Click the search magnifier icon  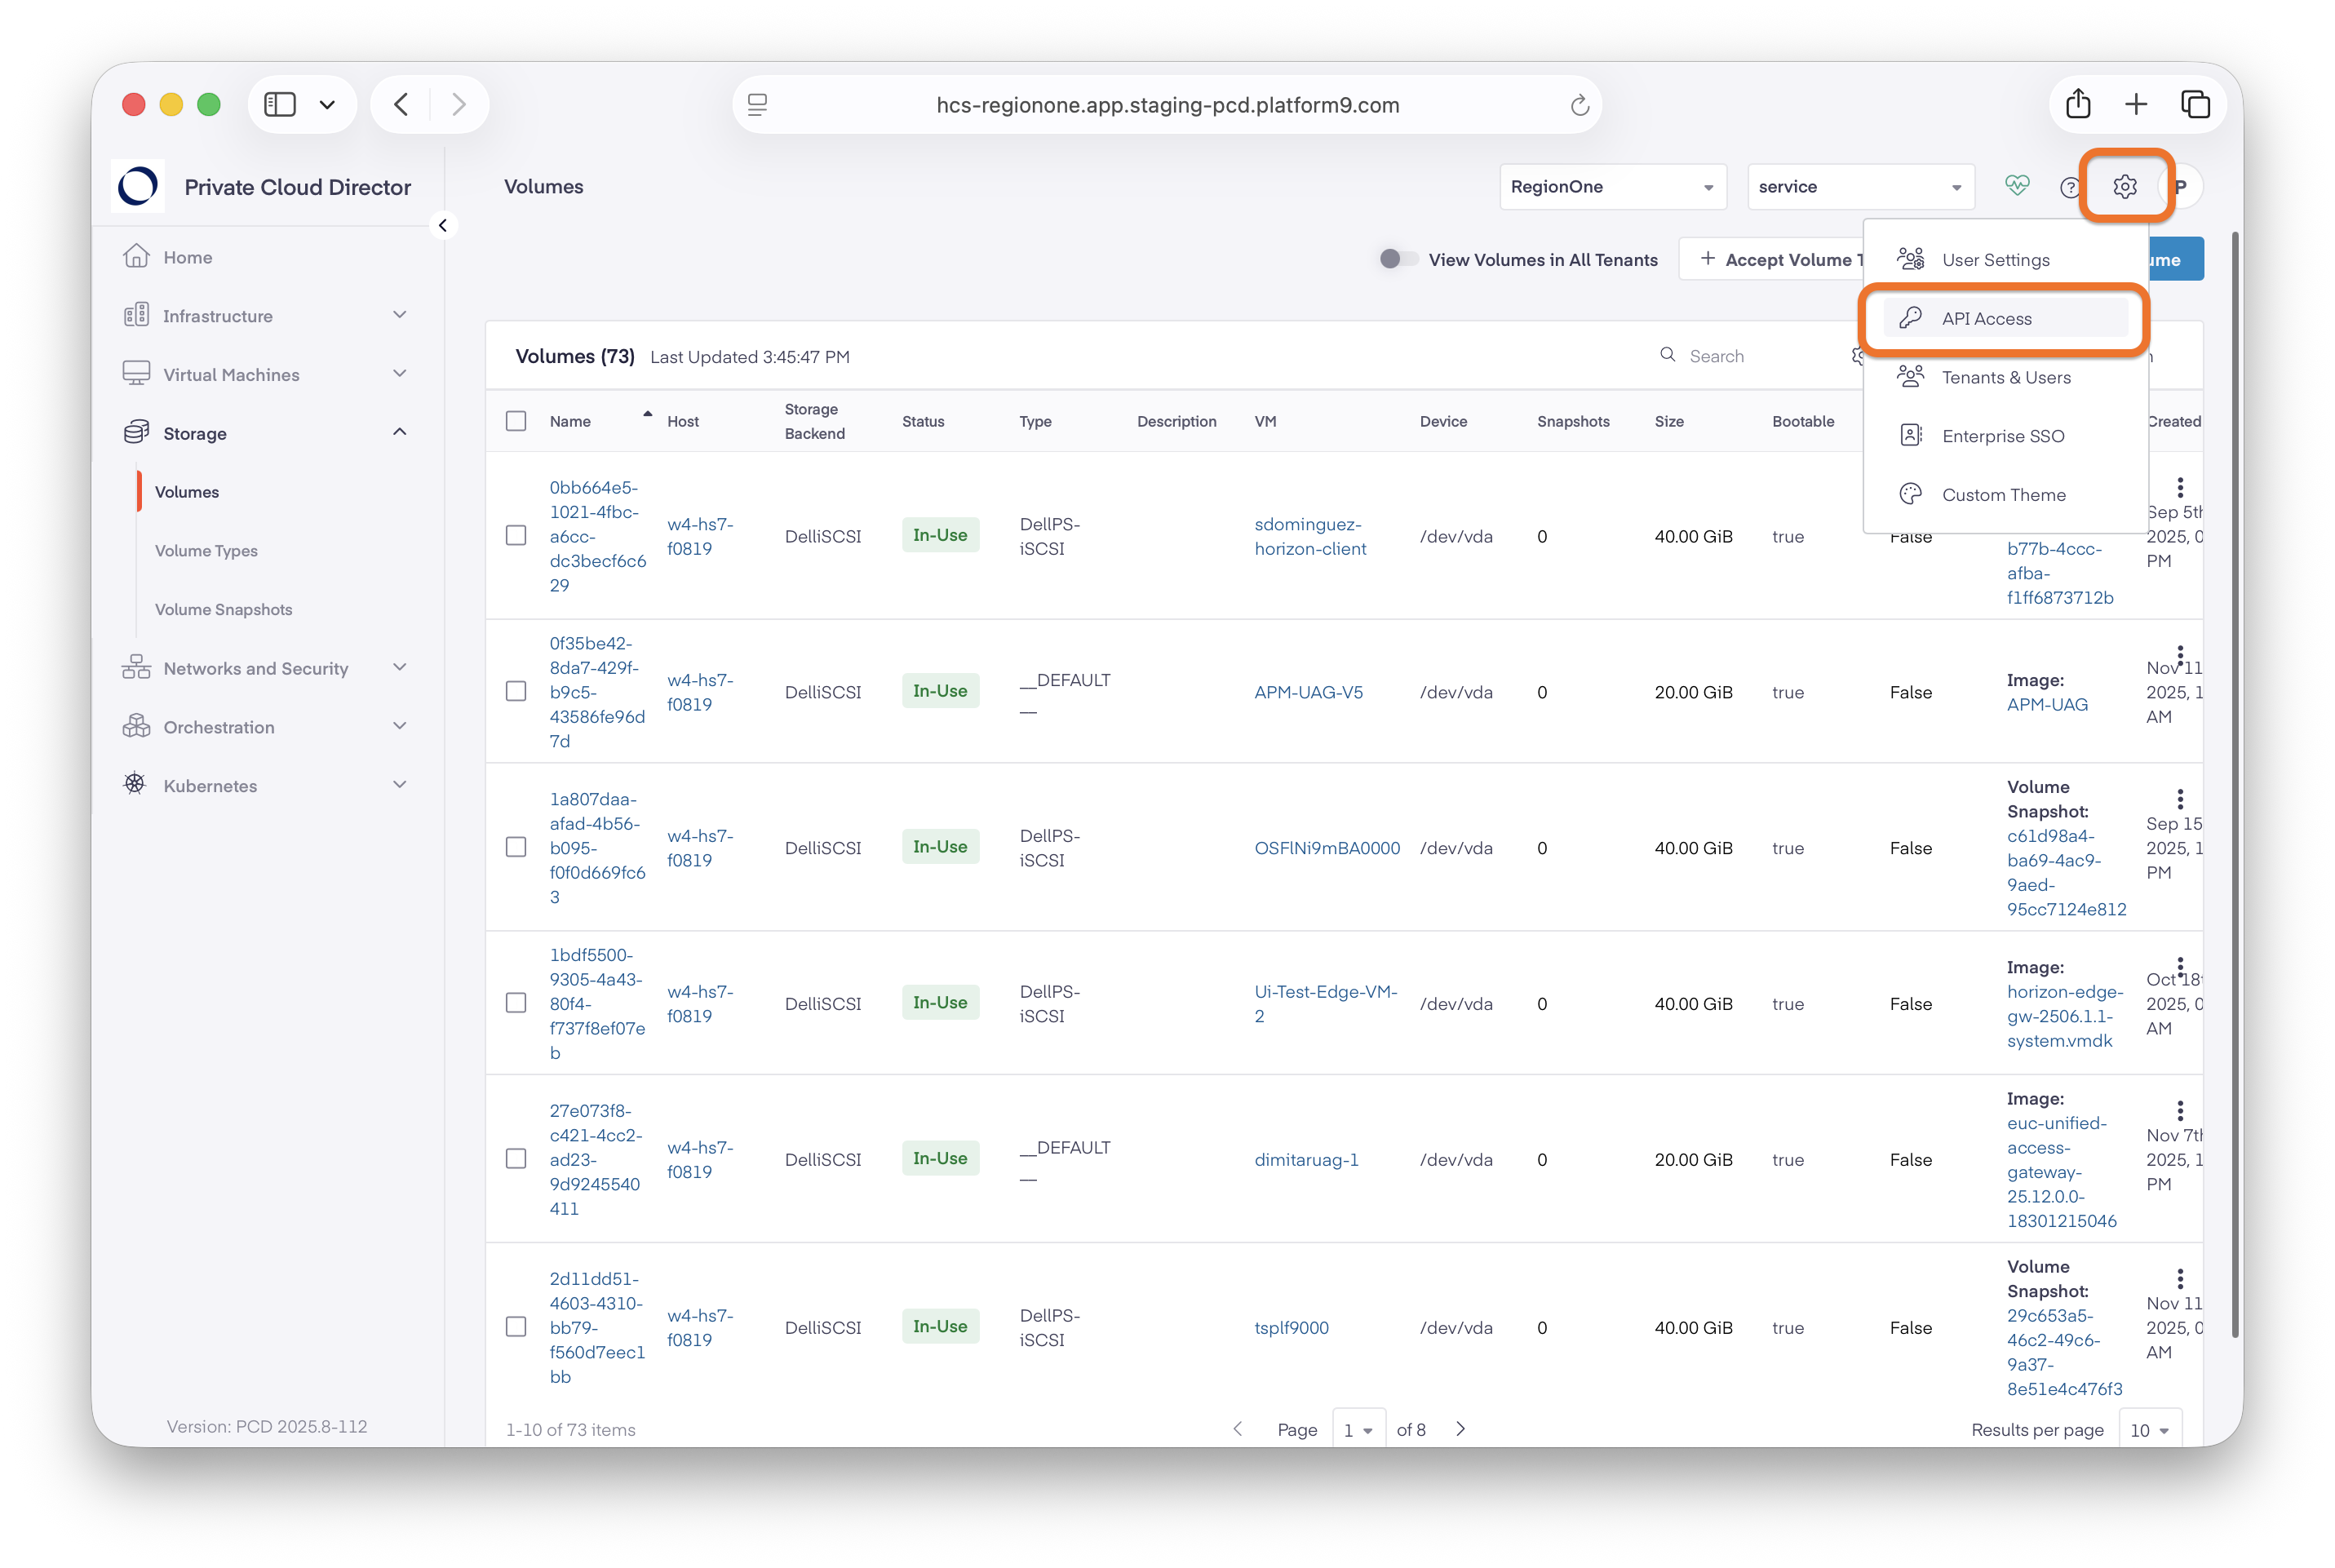(x=1667, y=355)
